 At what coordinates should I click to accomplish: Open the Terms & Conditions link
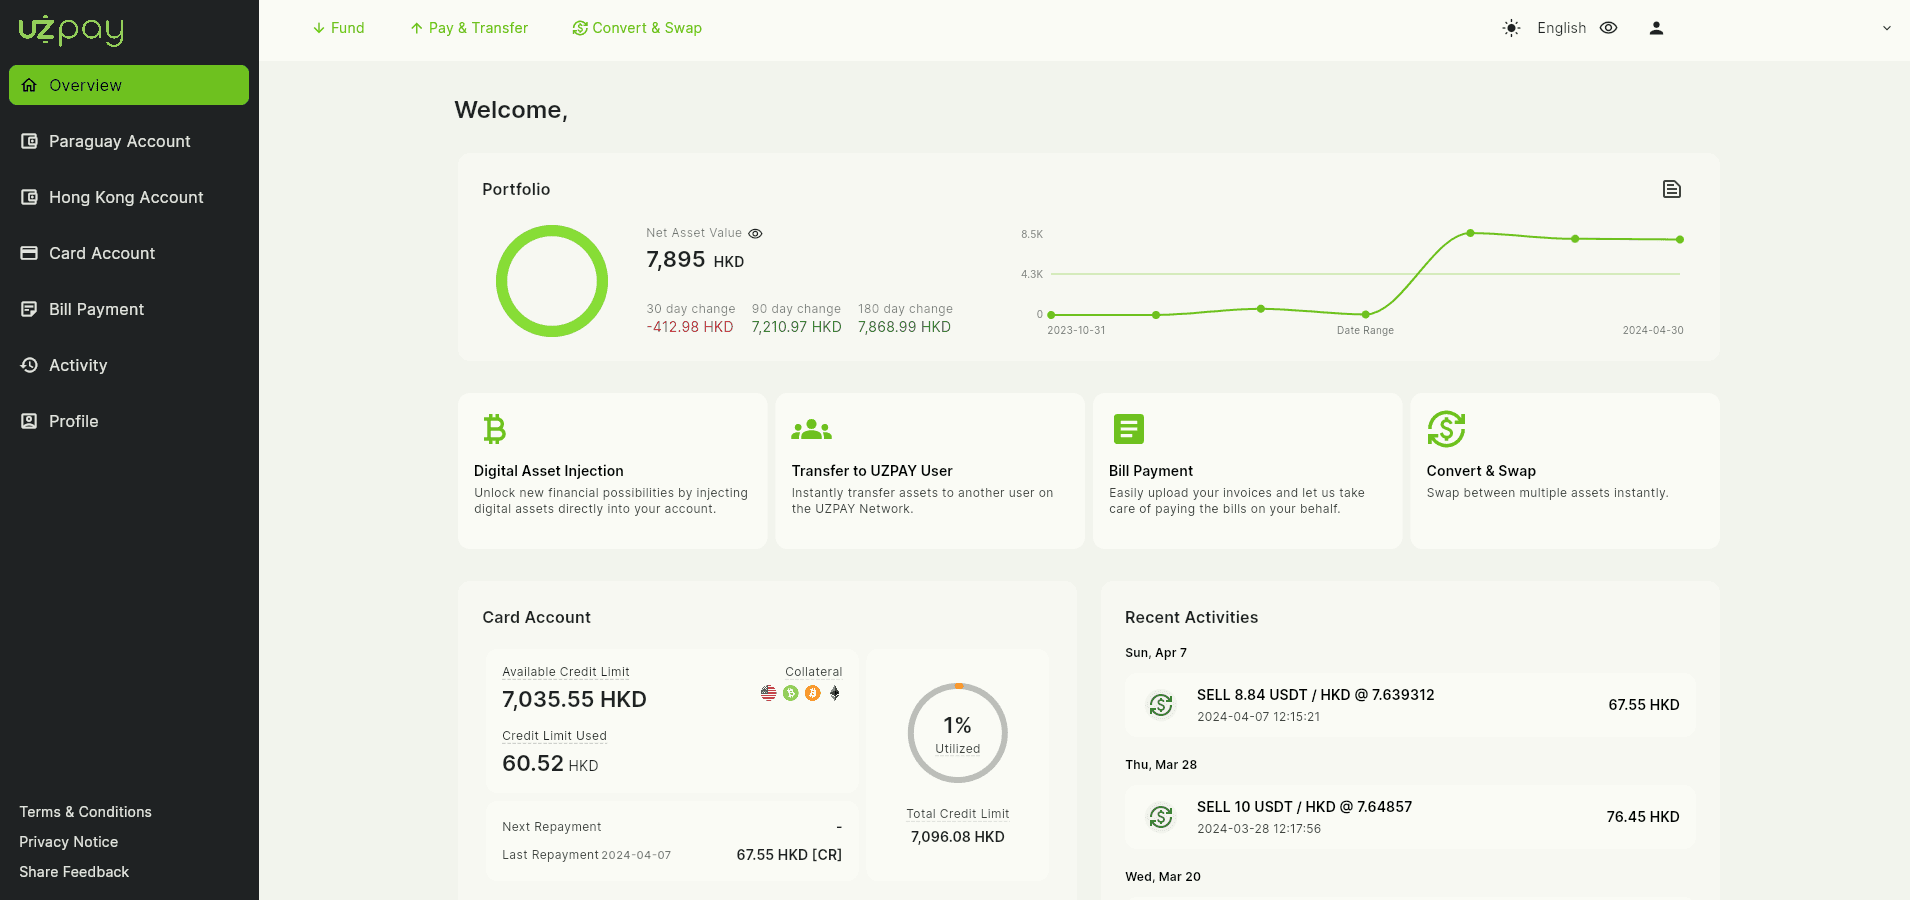(85, 812)
